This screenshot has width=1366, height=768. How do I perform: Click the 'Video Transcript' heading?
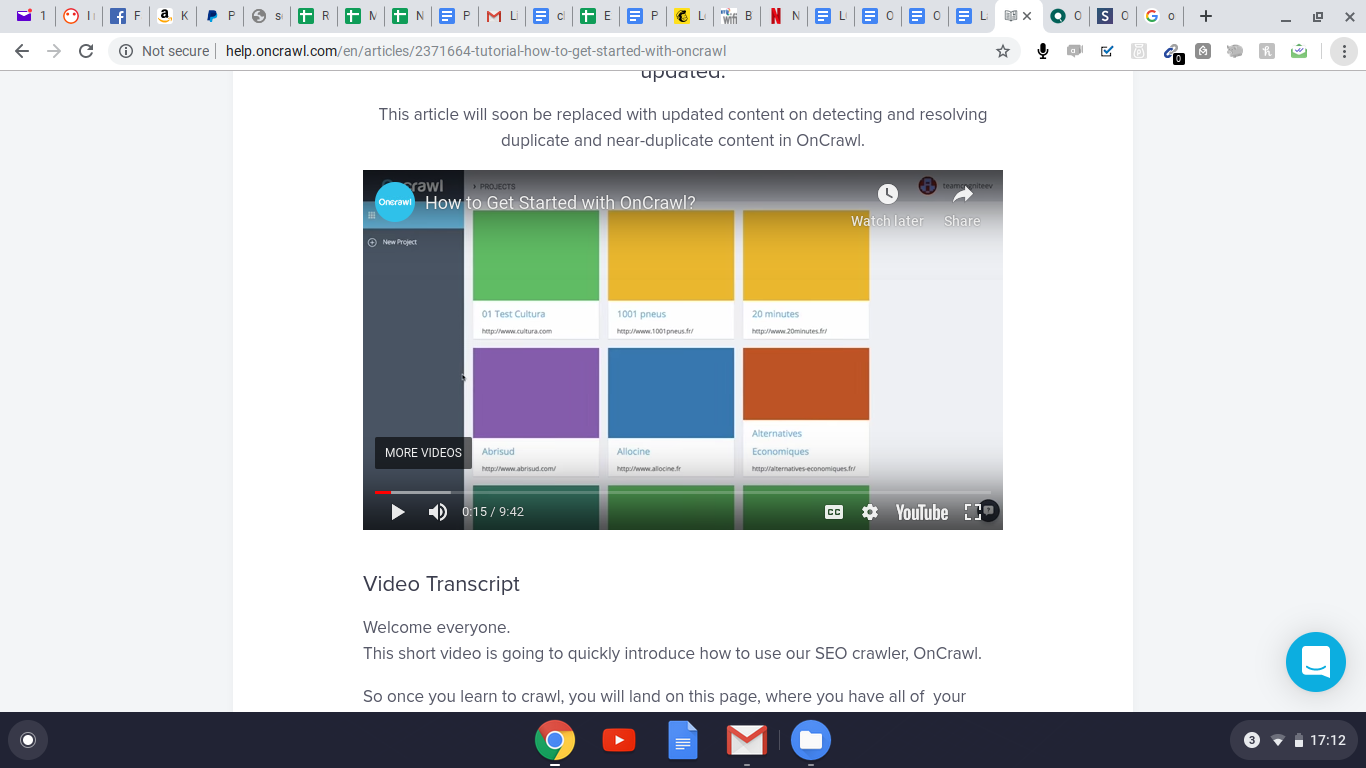pos(441,584)
